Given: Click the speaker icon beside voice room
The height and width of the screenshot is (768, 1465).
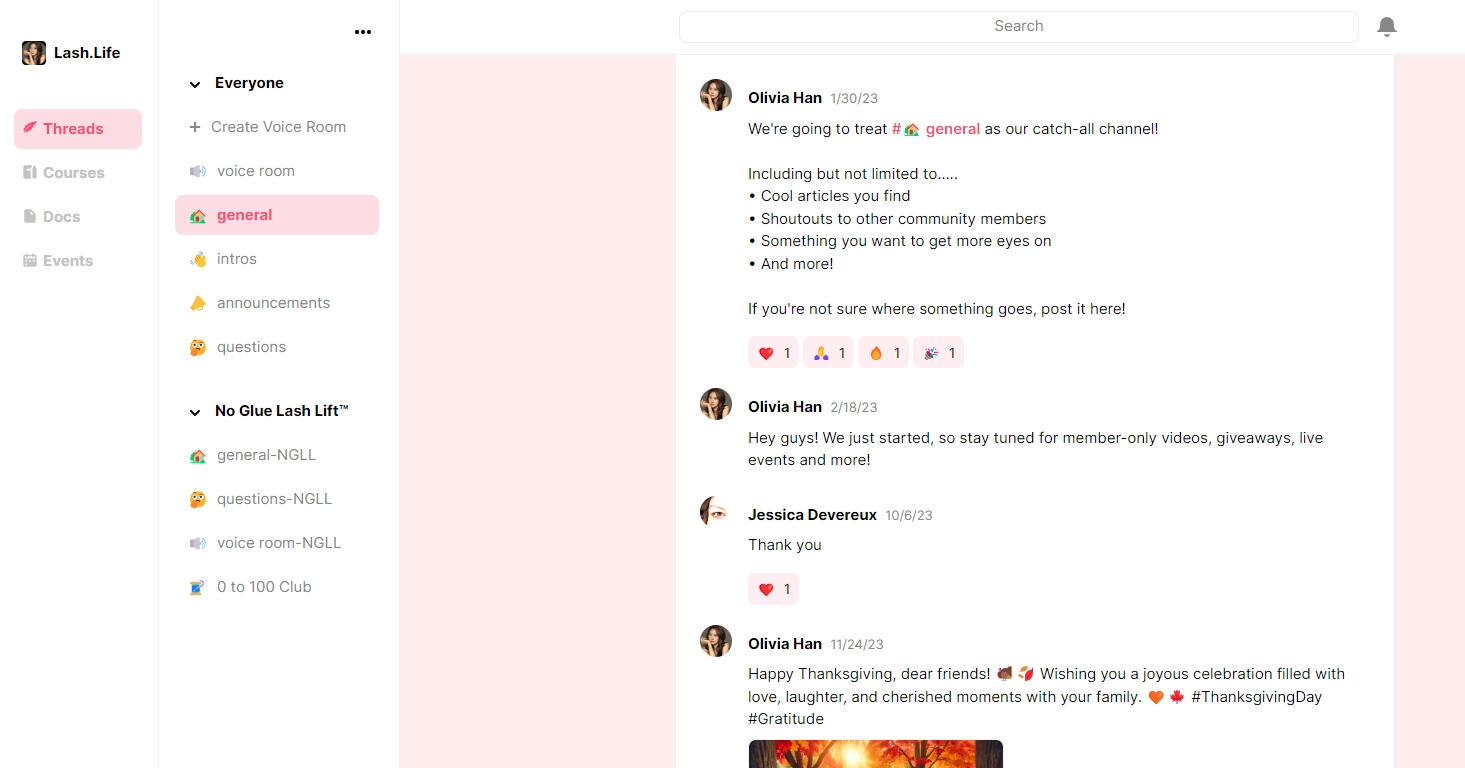Looking at the screenshot, I should coord(198,171).
